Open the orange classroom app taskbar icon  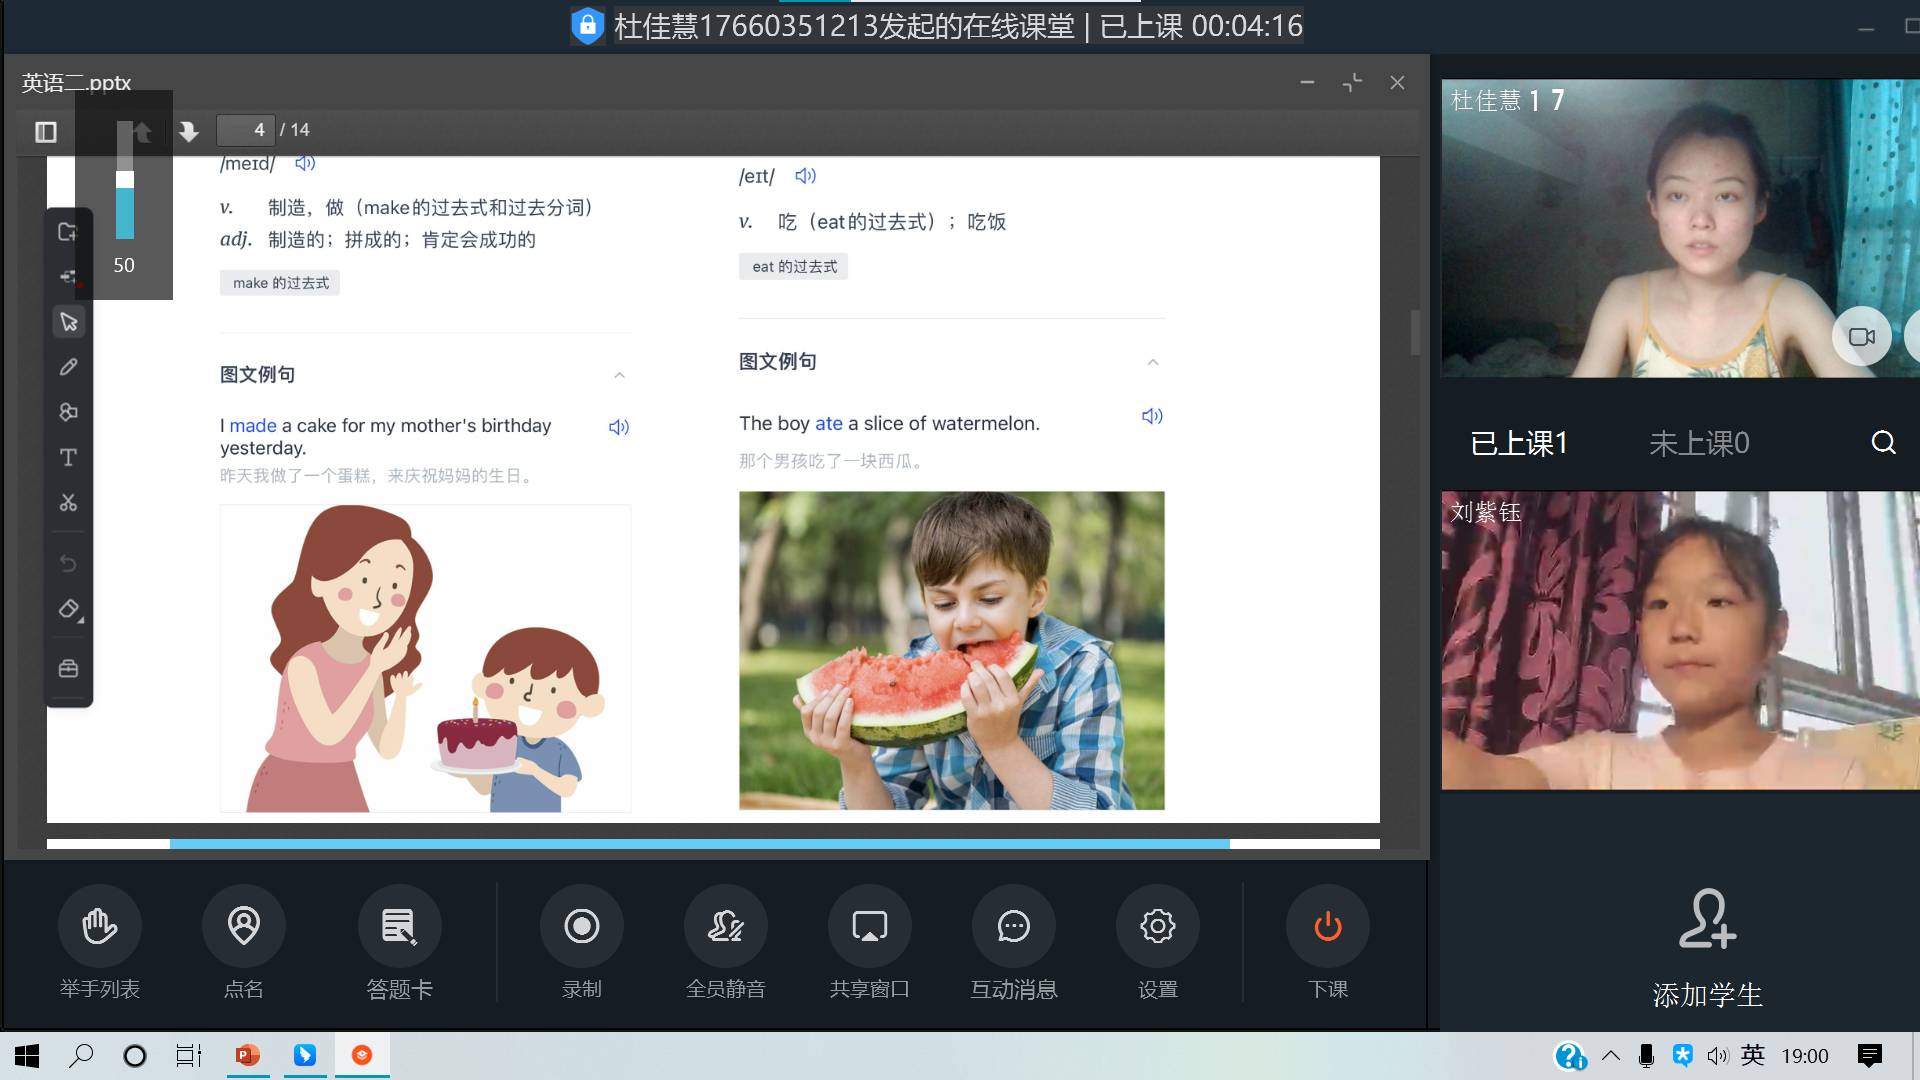pos(362,1055)
